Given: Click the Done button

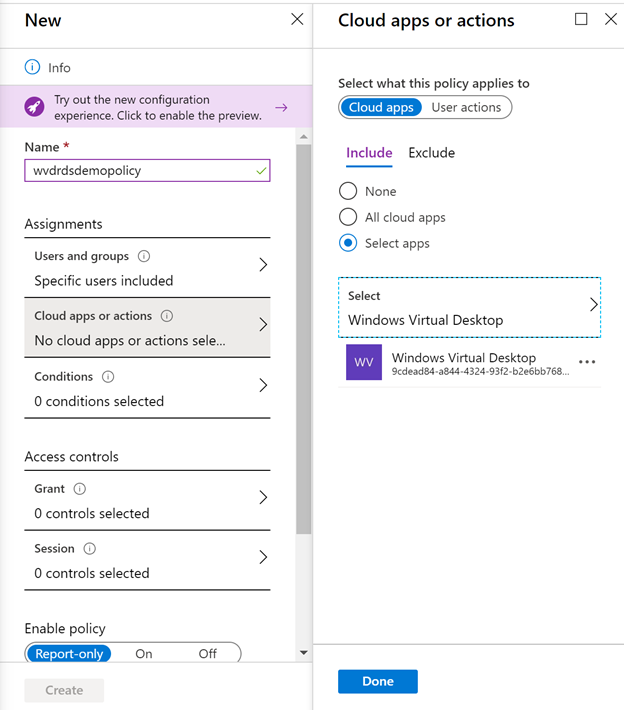Looking at the screenshot, I should click(x=378, y=681).
